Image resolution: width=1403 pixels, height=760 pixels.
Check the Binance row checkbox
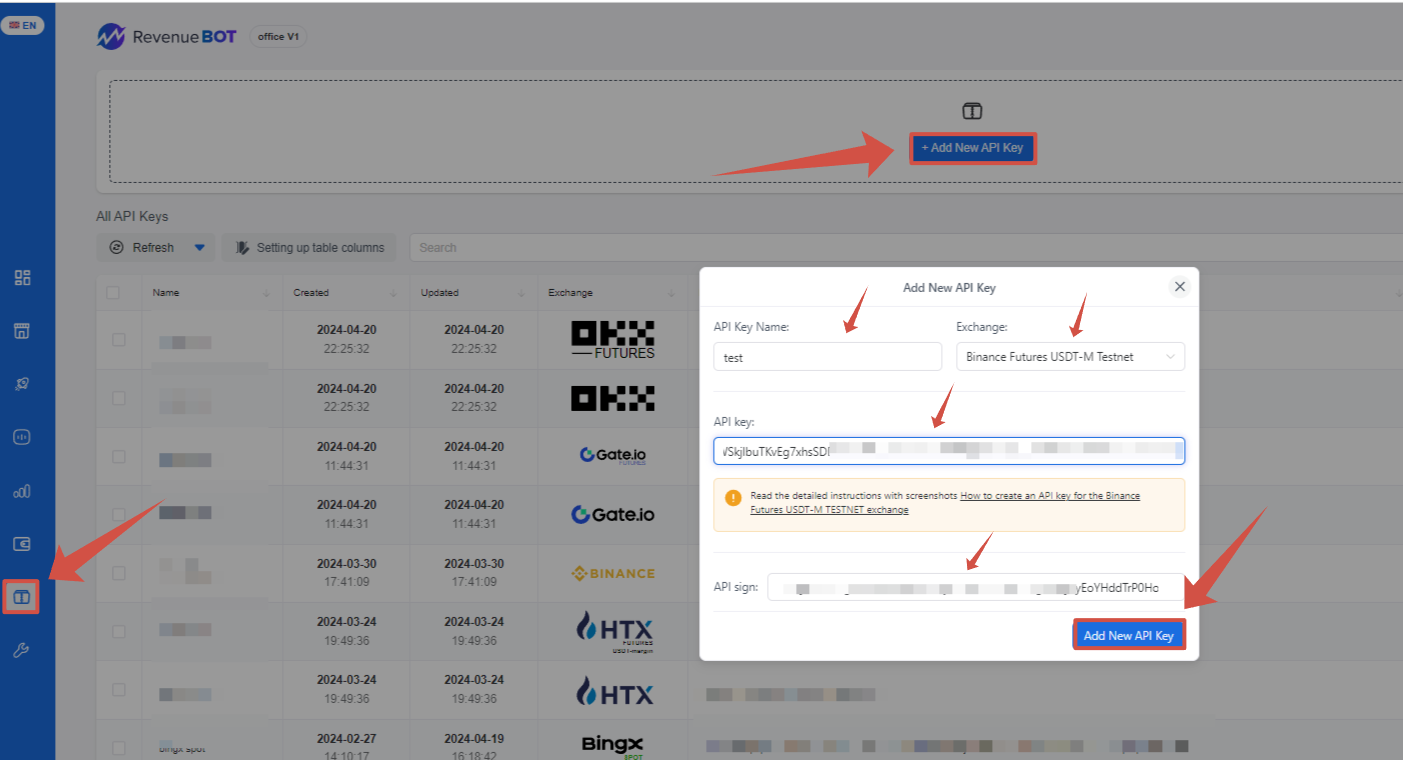pyautogui.click(x=119, y=573)
